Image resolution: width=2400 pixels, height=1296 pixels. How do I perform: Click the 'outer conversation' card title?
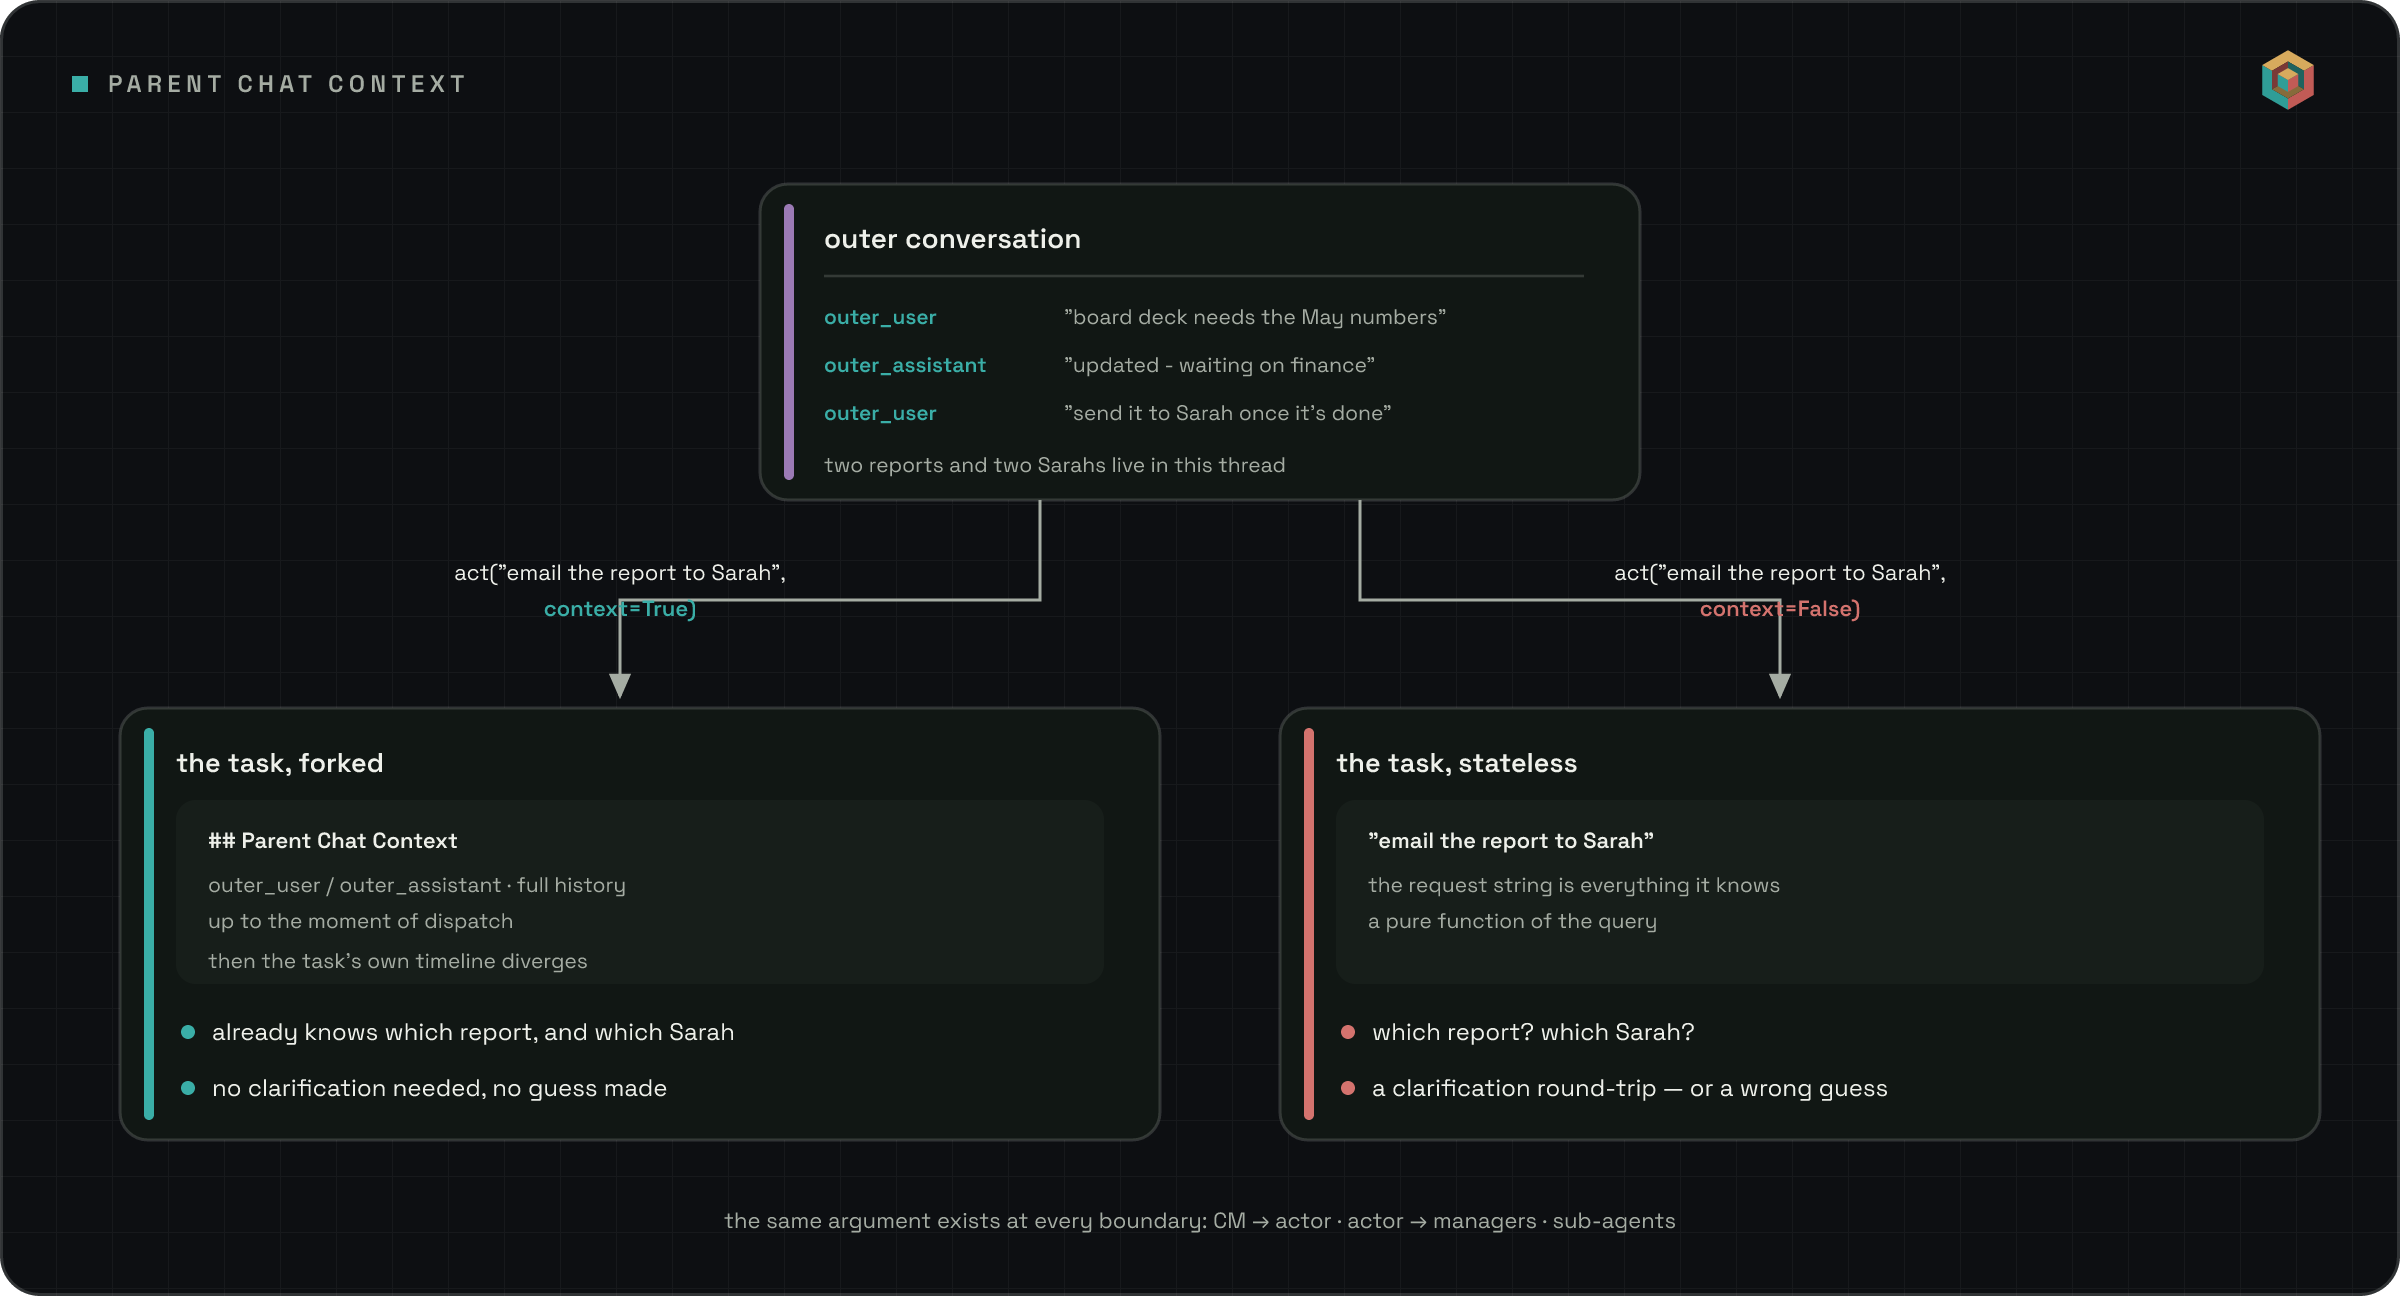click(952, 239)
